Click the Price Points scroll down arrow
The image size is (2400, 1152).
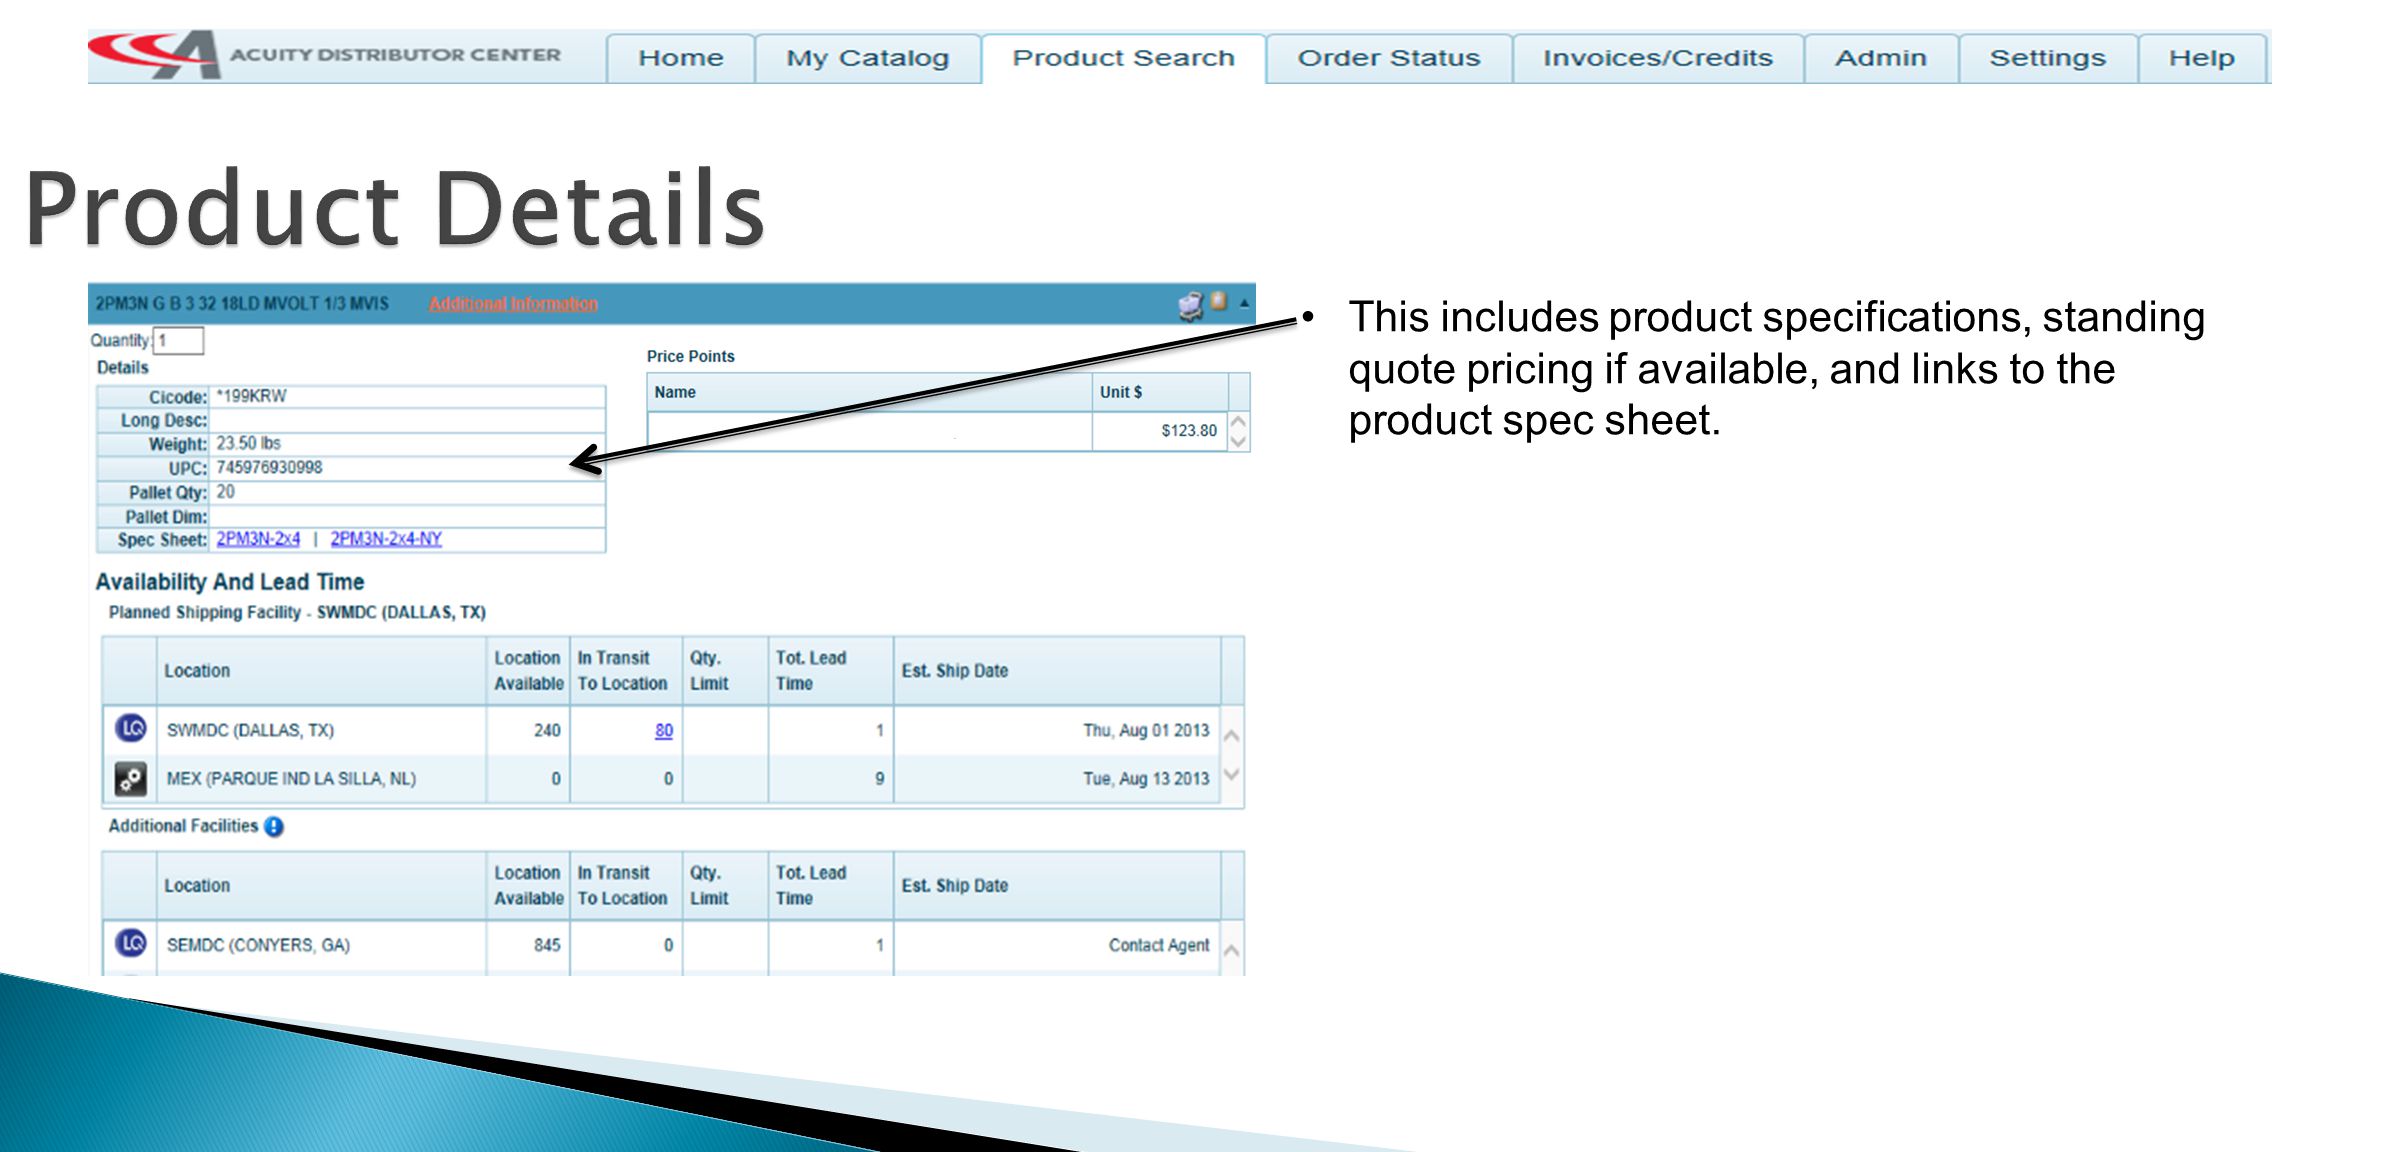[x=1239, y=442]
